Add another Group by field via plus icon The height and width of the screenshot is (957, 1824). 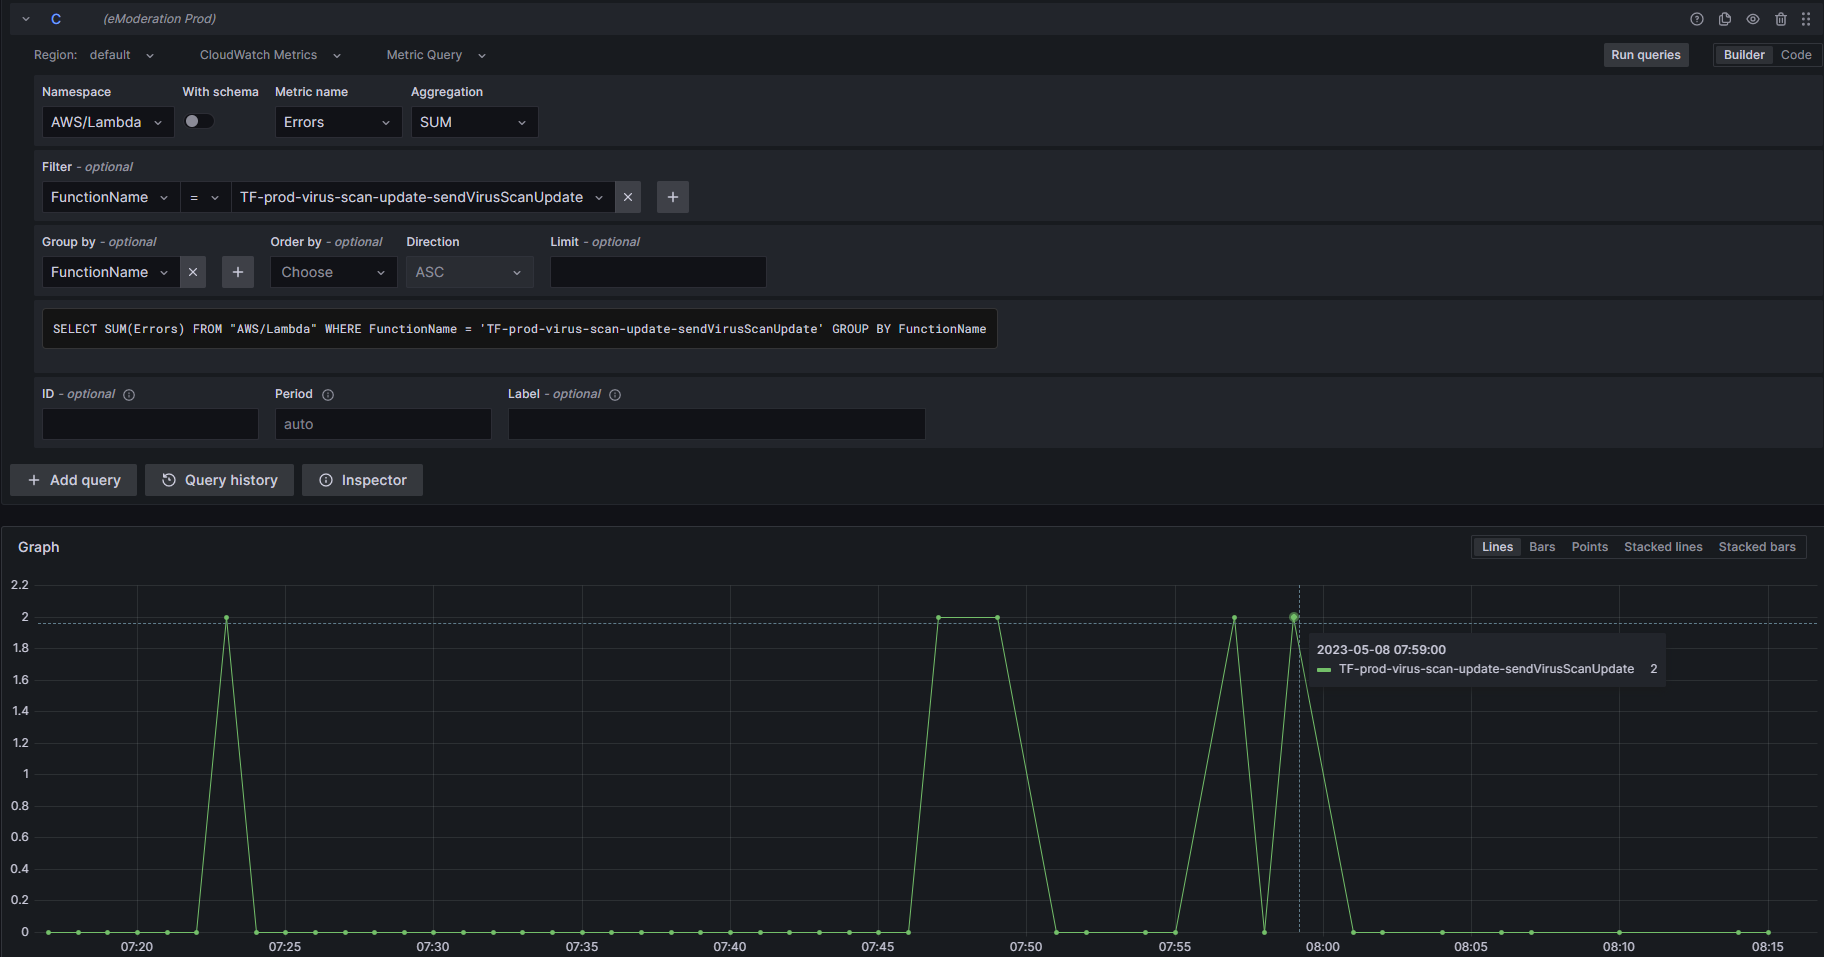pos(237,272)
